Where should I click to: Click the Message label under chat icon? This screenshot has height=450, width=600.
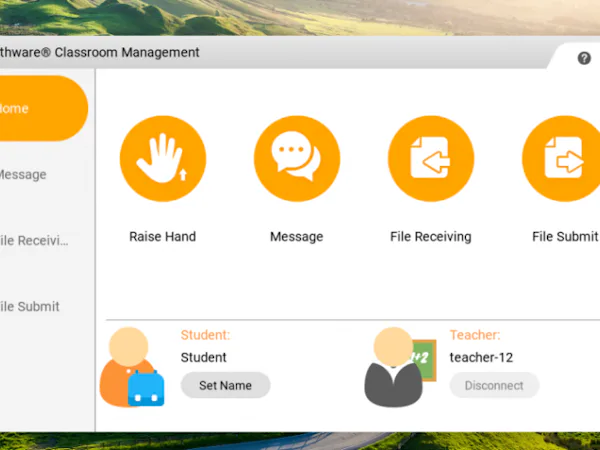[297, 236]
